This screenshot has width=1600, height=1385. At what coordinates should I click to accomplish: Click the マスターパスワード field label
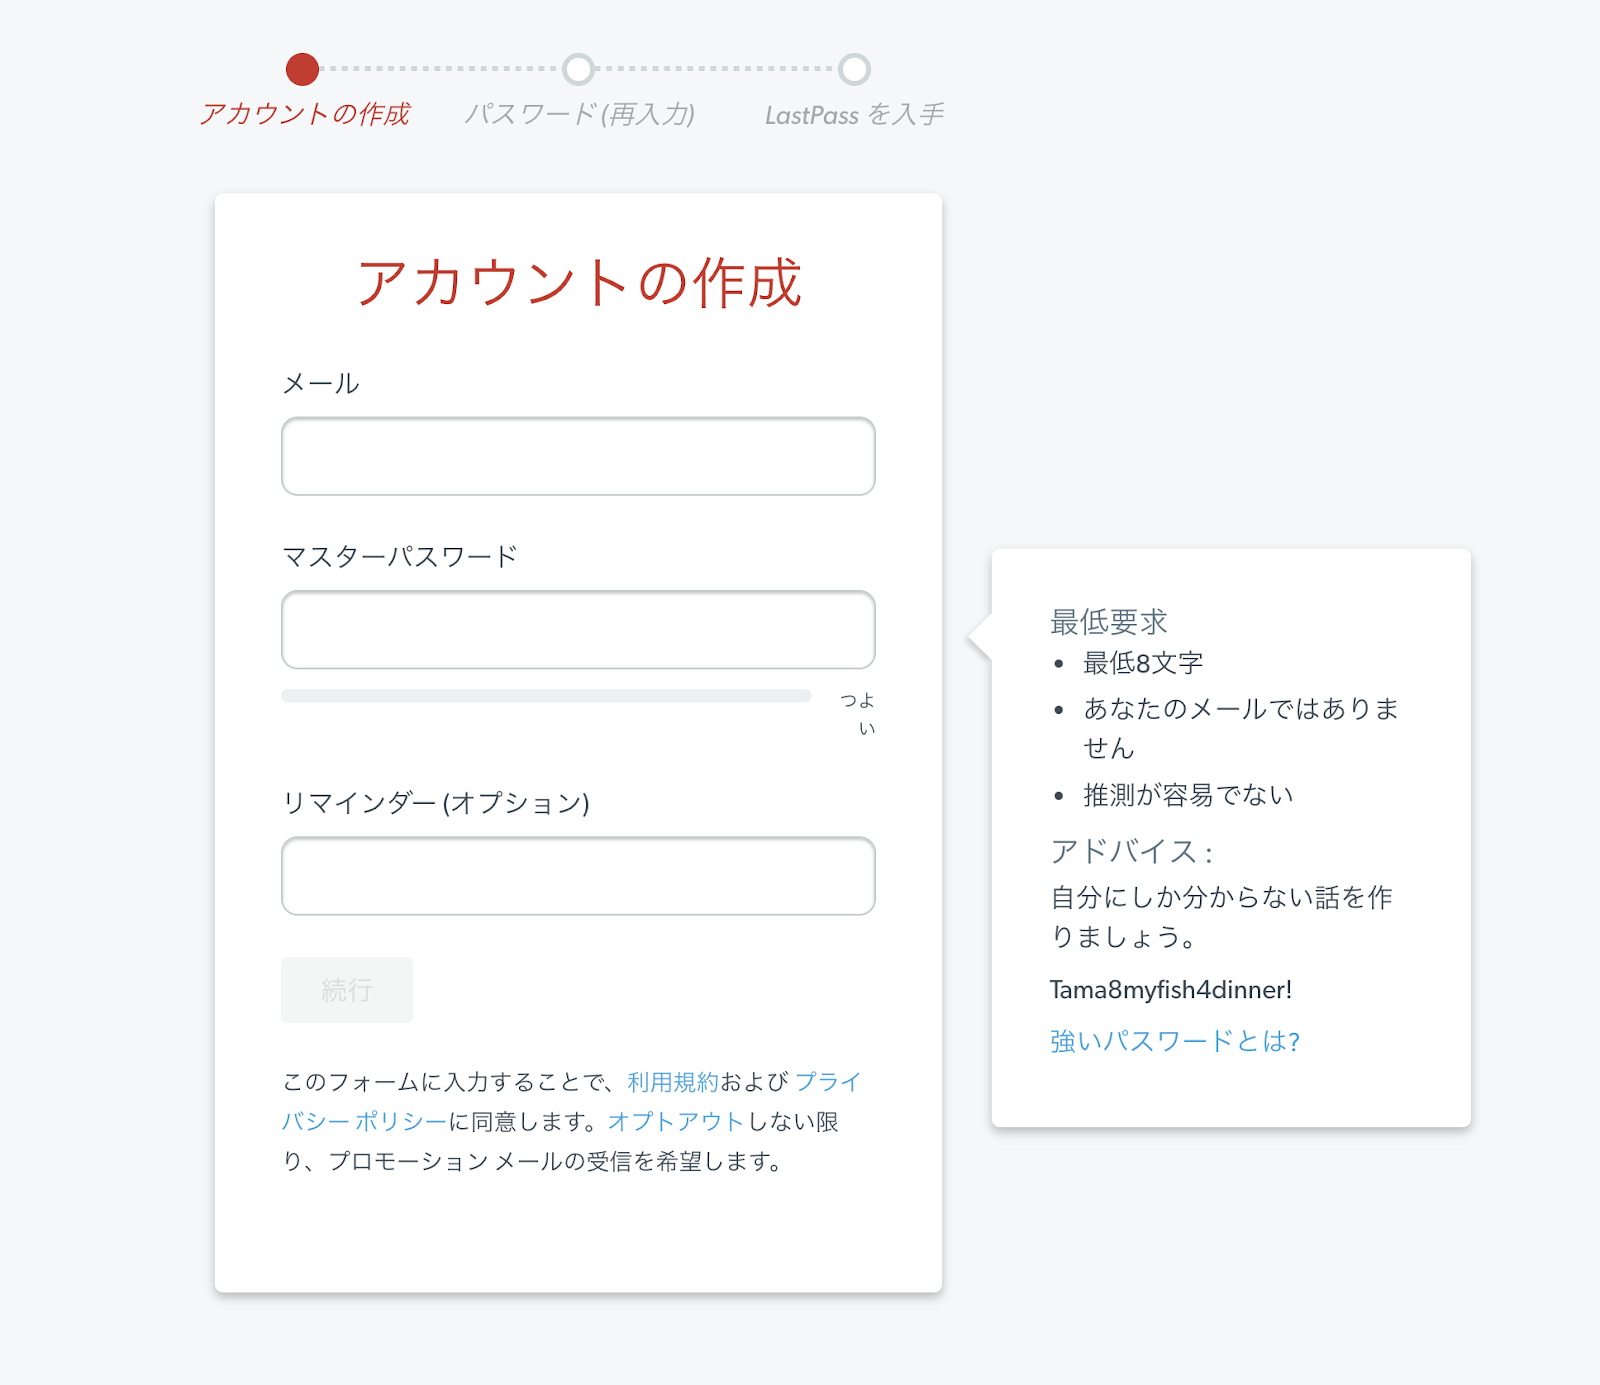click(400, 557)
